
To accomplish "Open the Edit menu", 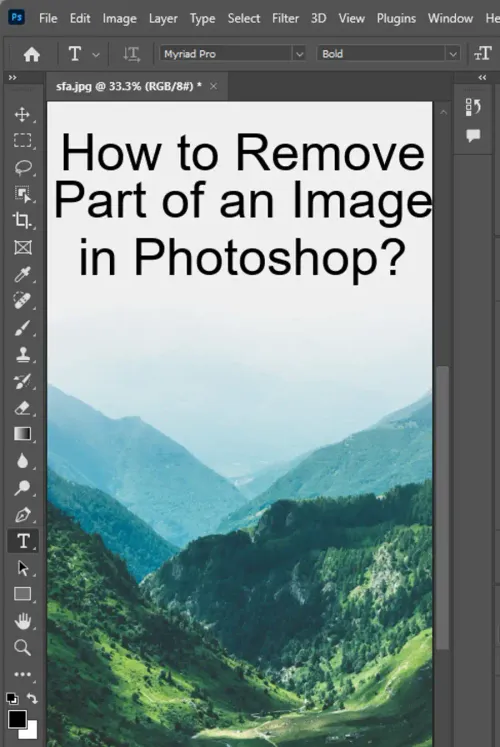I will pyautogui.click(x=80, y=18).
